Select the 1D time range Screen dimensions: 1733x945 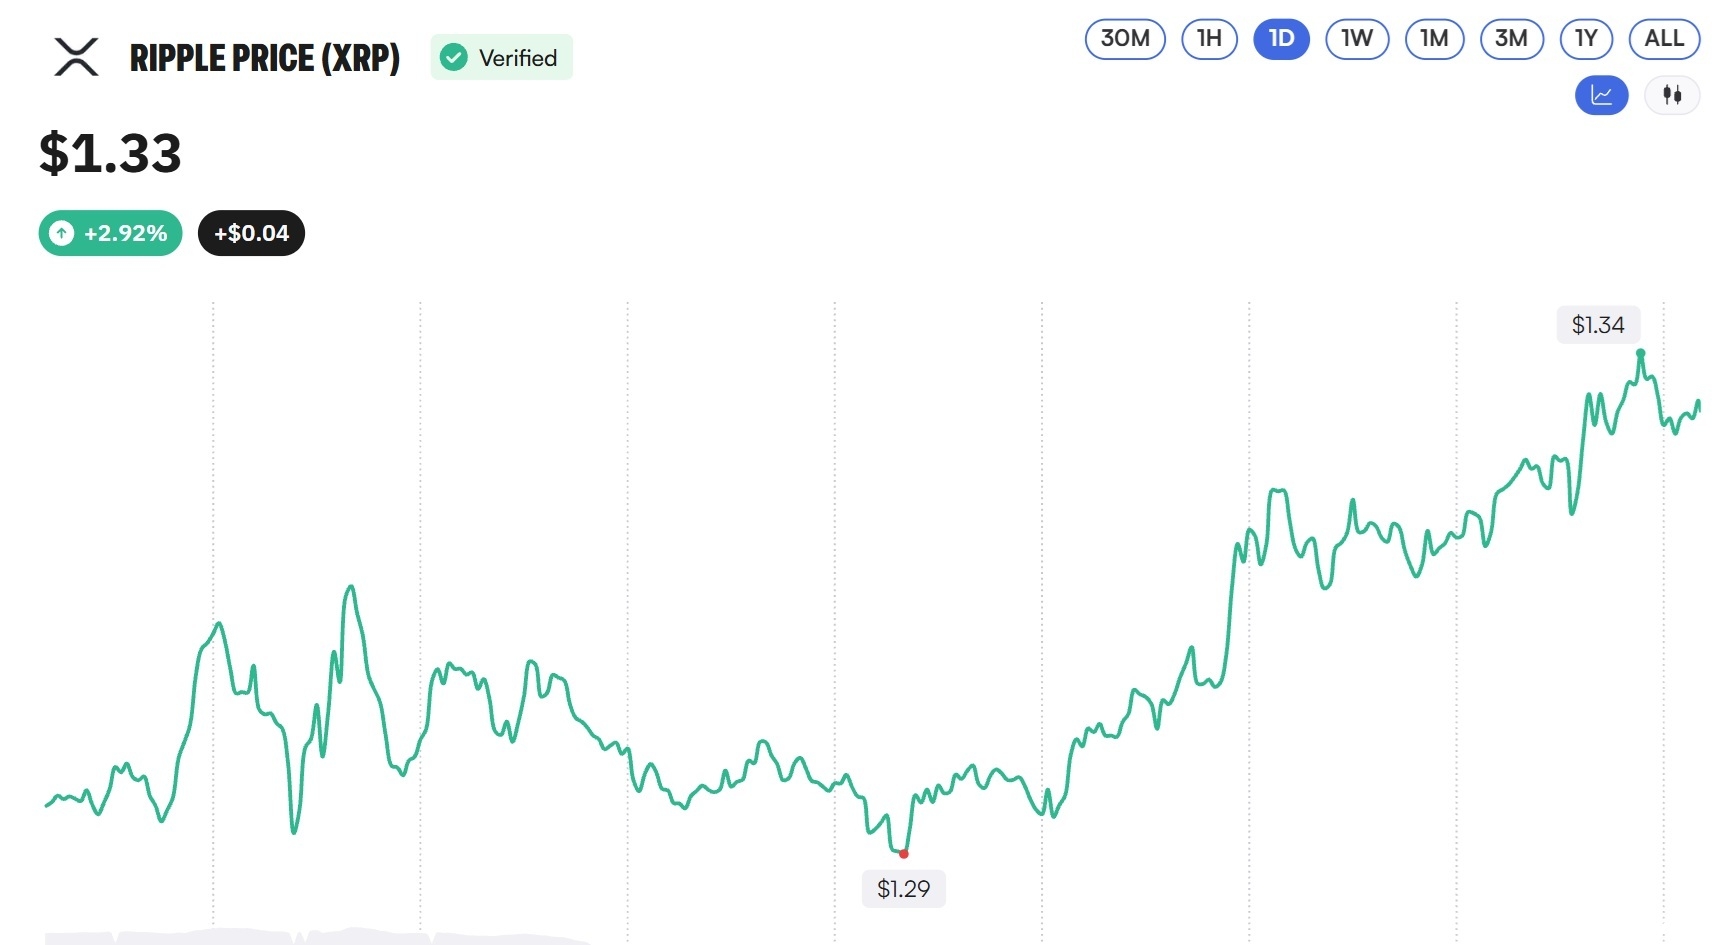1281,39
